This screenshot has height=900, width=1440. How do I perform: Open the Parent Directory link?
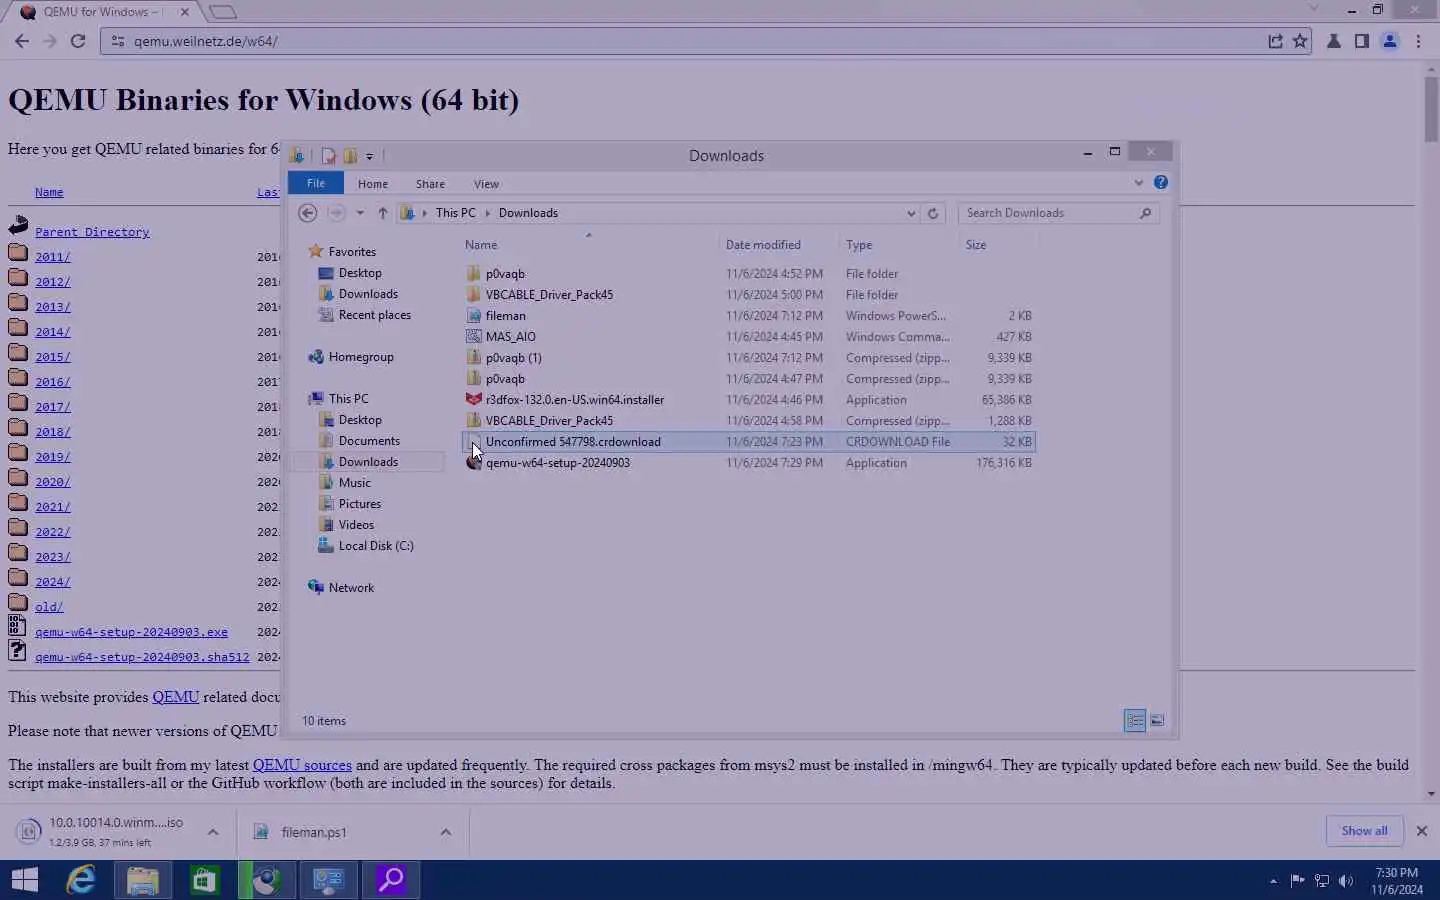coord(92,232)
